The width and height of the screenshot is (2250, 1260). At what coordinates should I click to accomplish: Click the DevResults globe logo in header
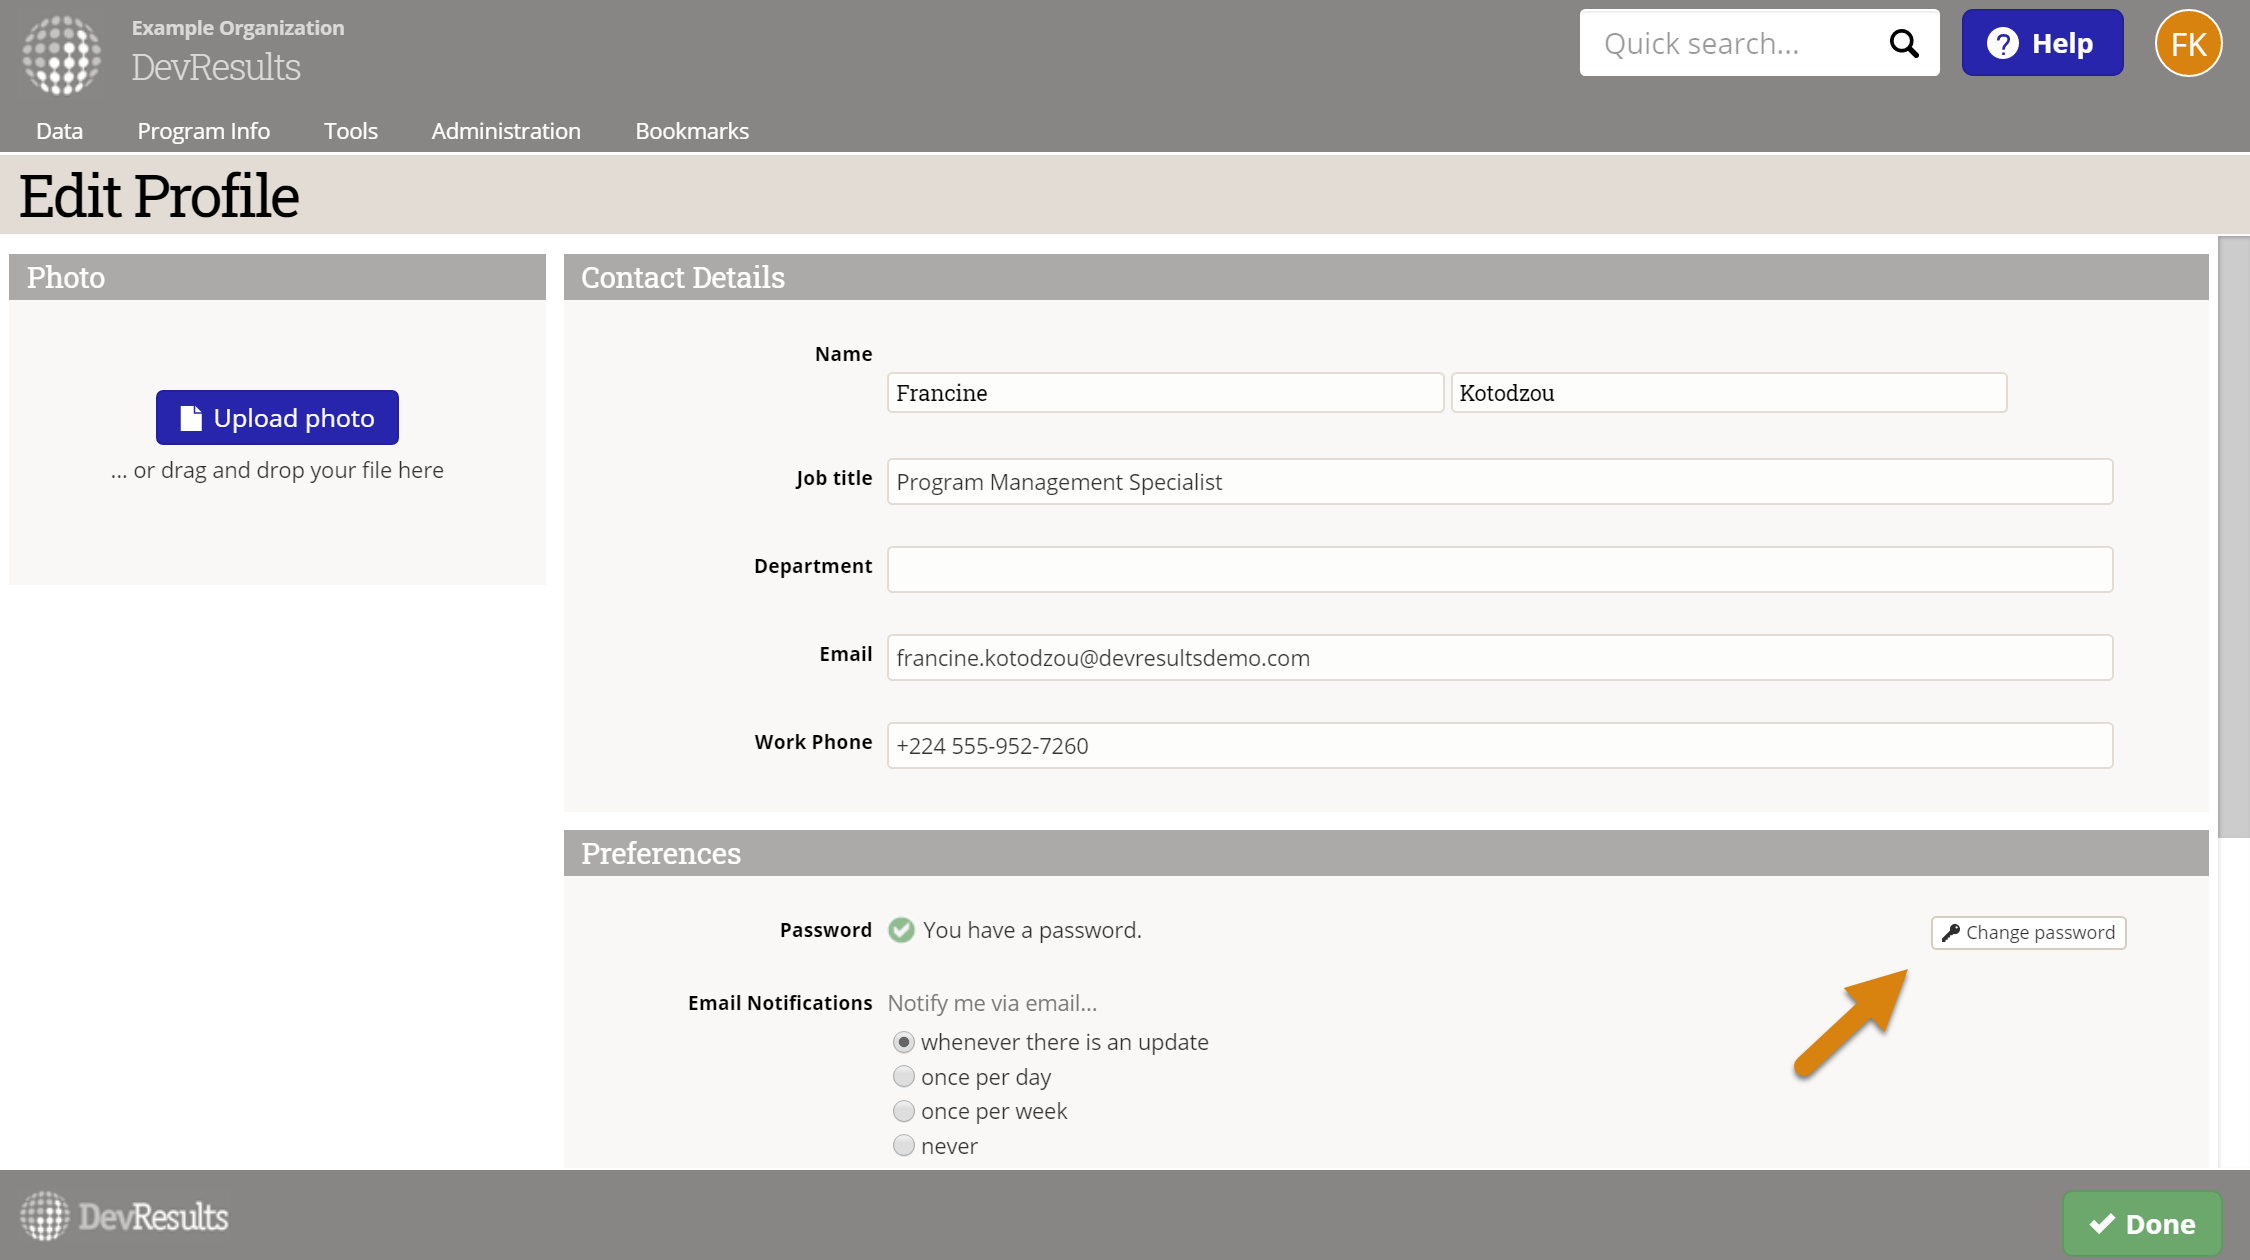tap(61, 55)
